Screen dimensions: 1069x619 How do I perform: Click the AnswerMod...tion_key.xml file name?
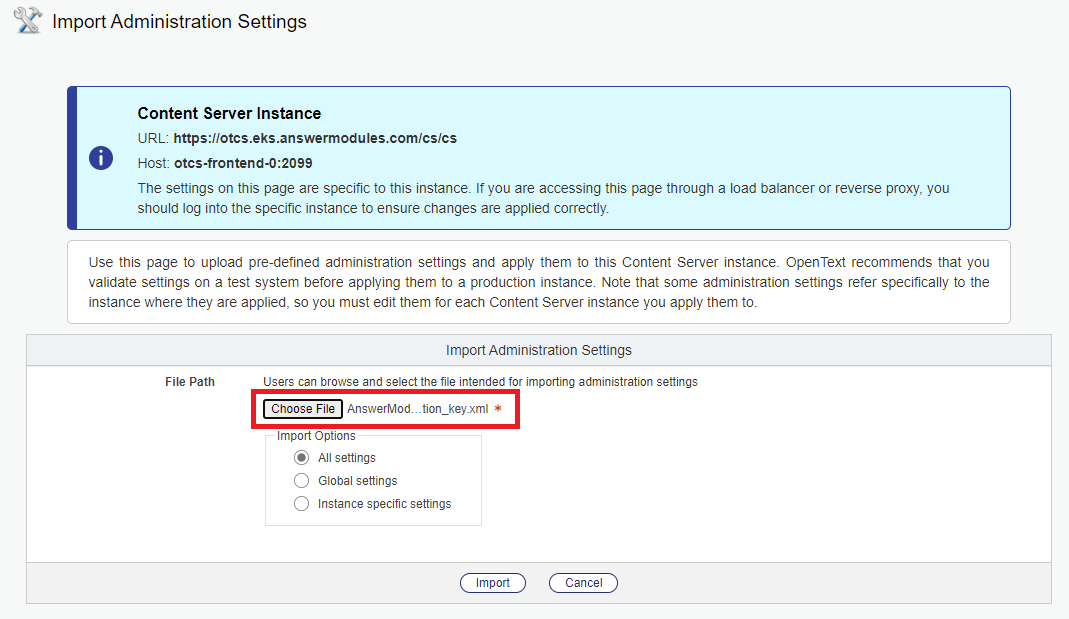tap(406, 408)
